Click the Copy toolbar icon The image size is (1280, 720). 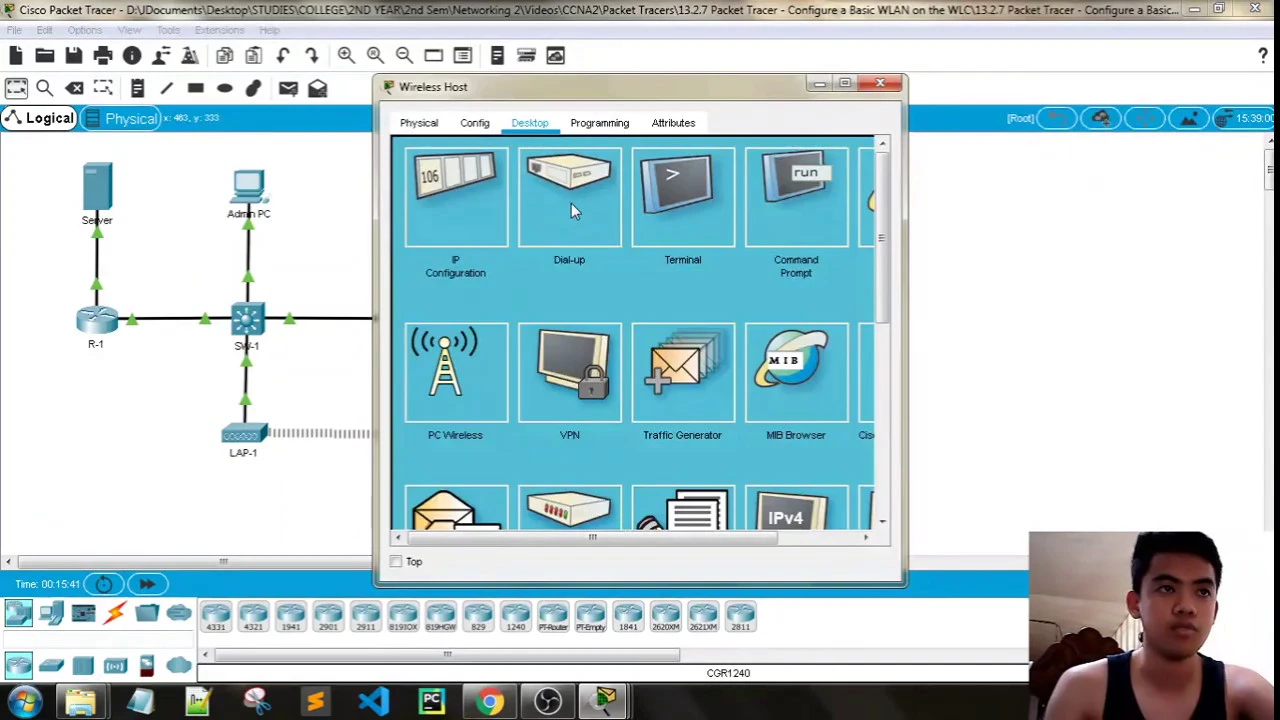click(225, 56)
